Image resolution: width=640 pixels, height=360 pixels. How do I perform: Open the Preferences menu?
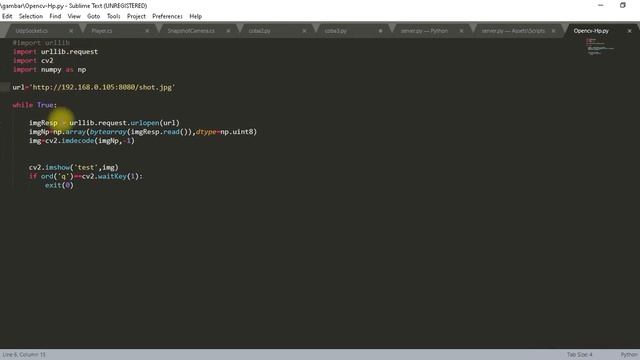pyautogui.click(x=167, y=16)
